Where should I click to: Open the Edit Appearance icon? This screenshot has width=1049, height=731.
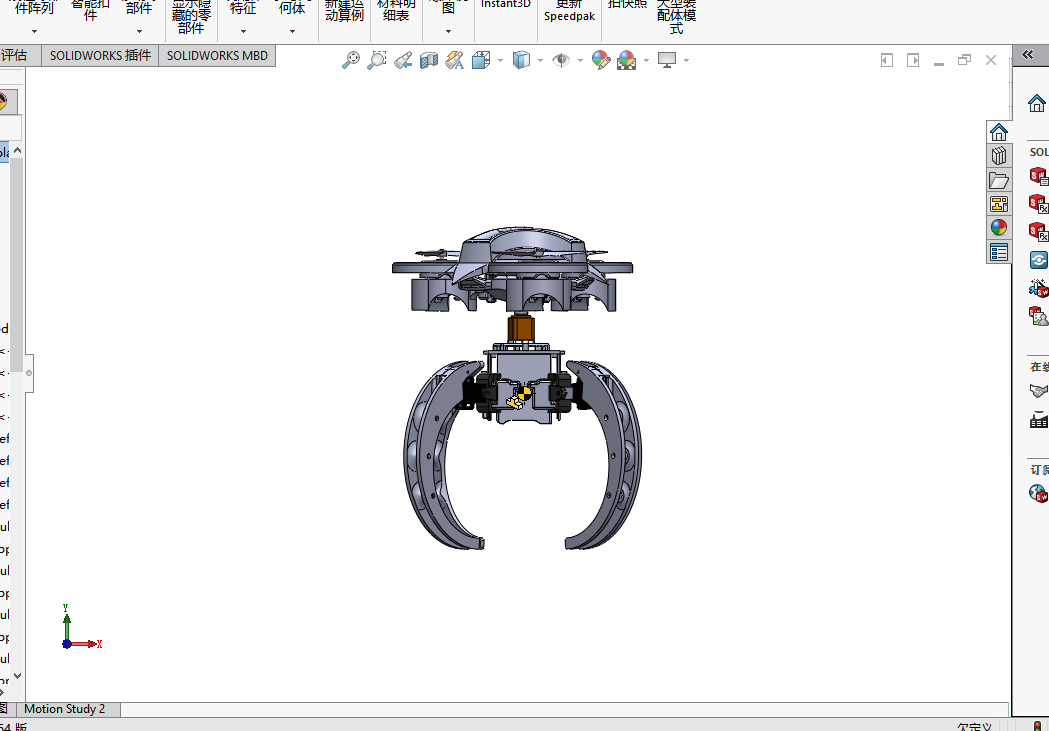(601, 60)
